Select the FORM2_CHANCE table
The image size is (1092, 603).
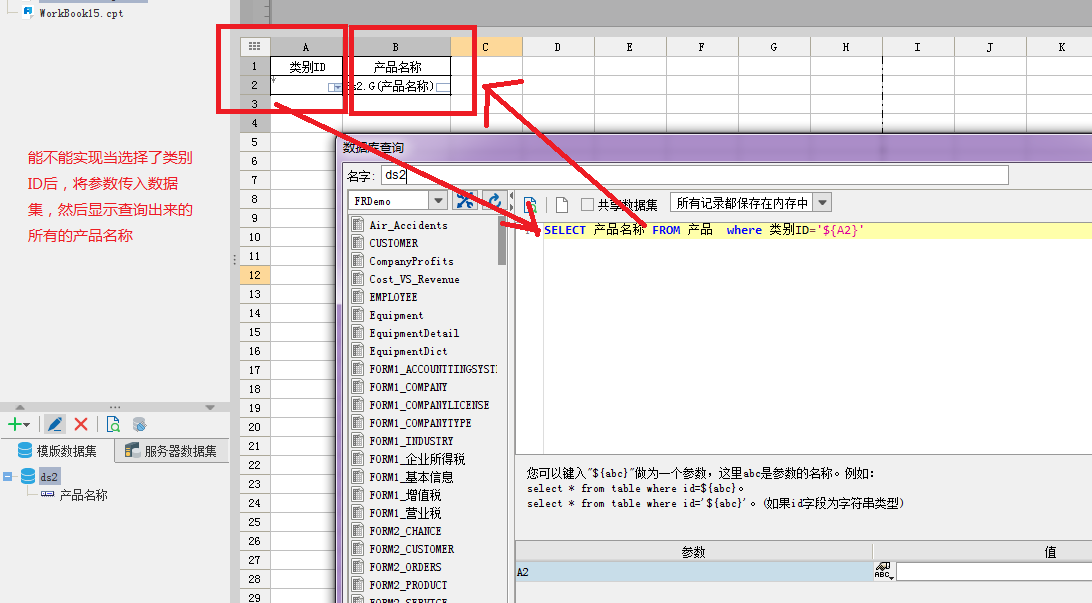405,531
